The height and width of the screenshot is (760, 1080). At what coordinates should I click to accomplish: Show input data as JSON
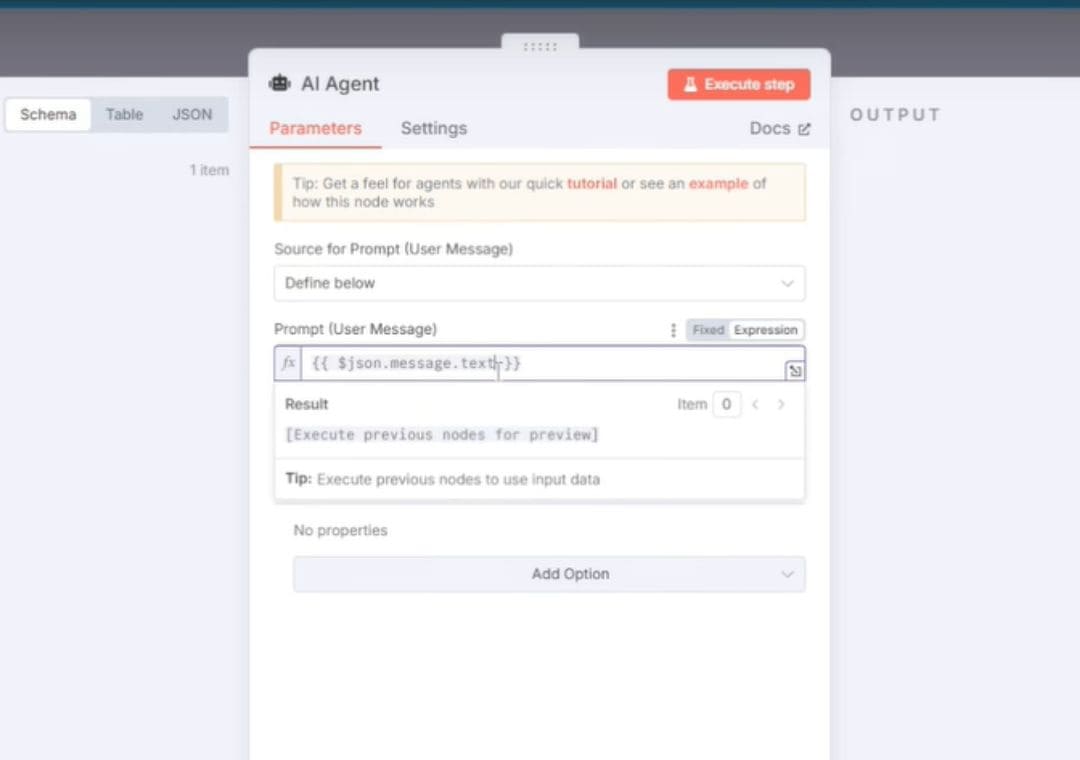coord(192,115)
